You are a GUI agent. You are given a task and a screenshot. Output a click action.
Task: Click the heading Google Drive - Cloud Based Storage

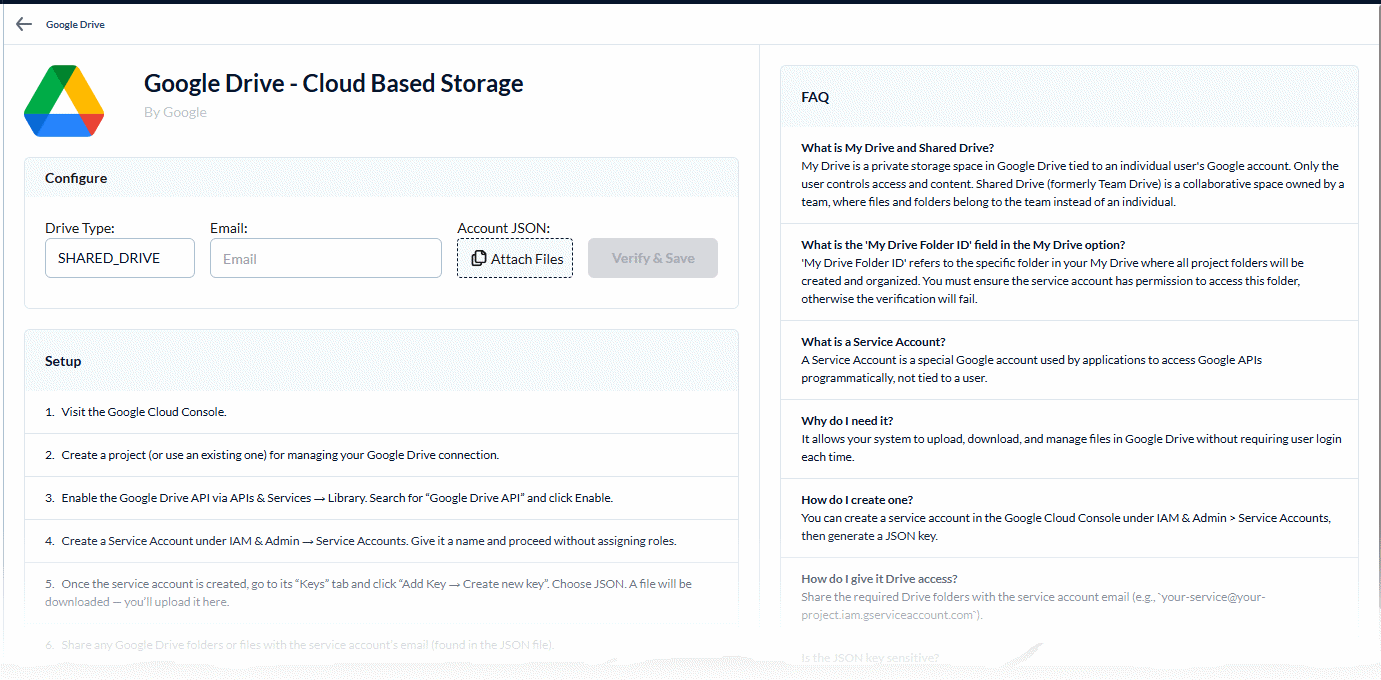[x=334, y=83]
